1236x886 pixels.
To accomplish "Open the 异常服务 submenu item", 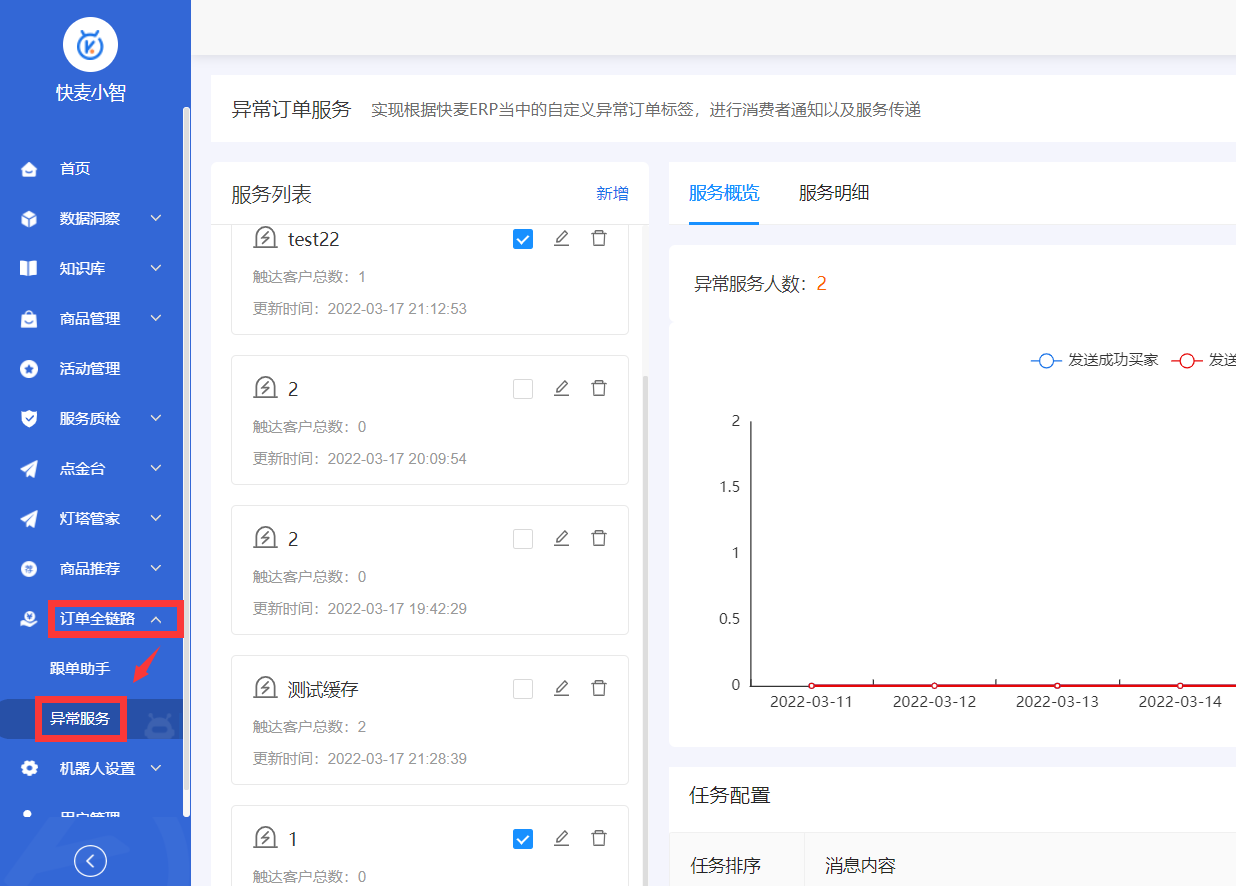I will [x=80, y=719].
